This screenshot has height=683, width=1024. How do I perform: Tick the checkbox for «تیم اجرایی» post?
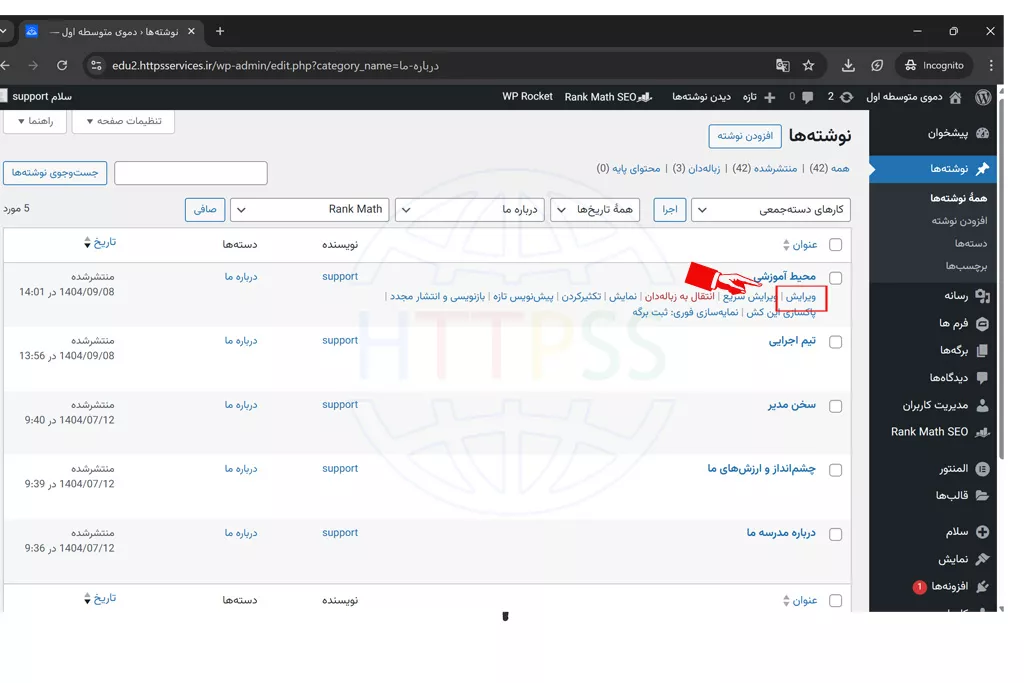(x=835, y=342)
